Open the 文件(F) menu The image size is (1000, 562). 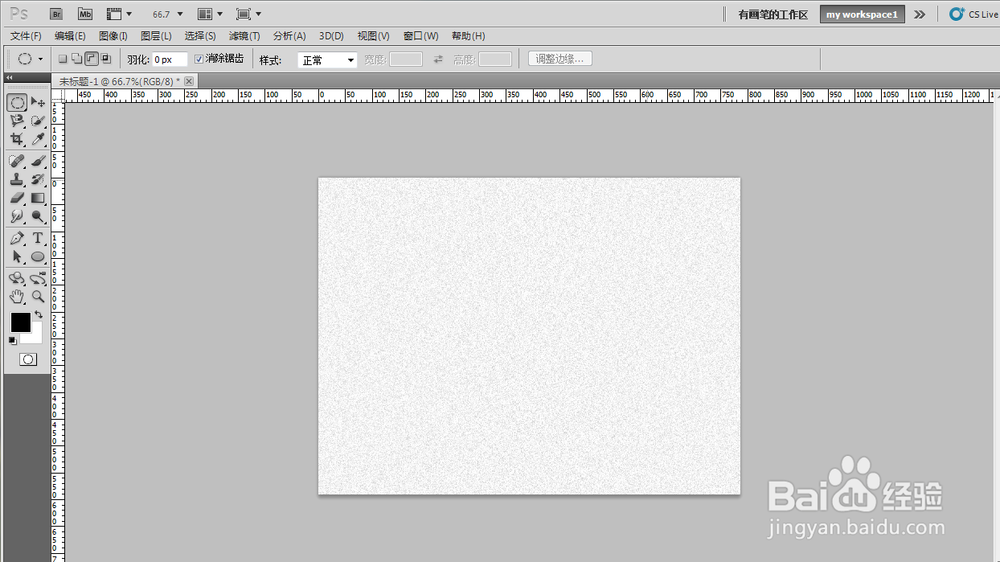(26, 36)
